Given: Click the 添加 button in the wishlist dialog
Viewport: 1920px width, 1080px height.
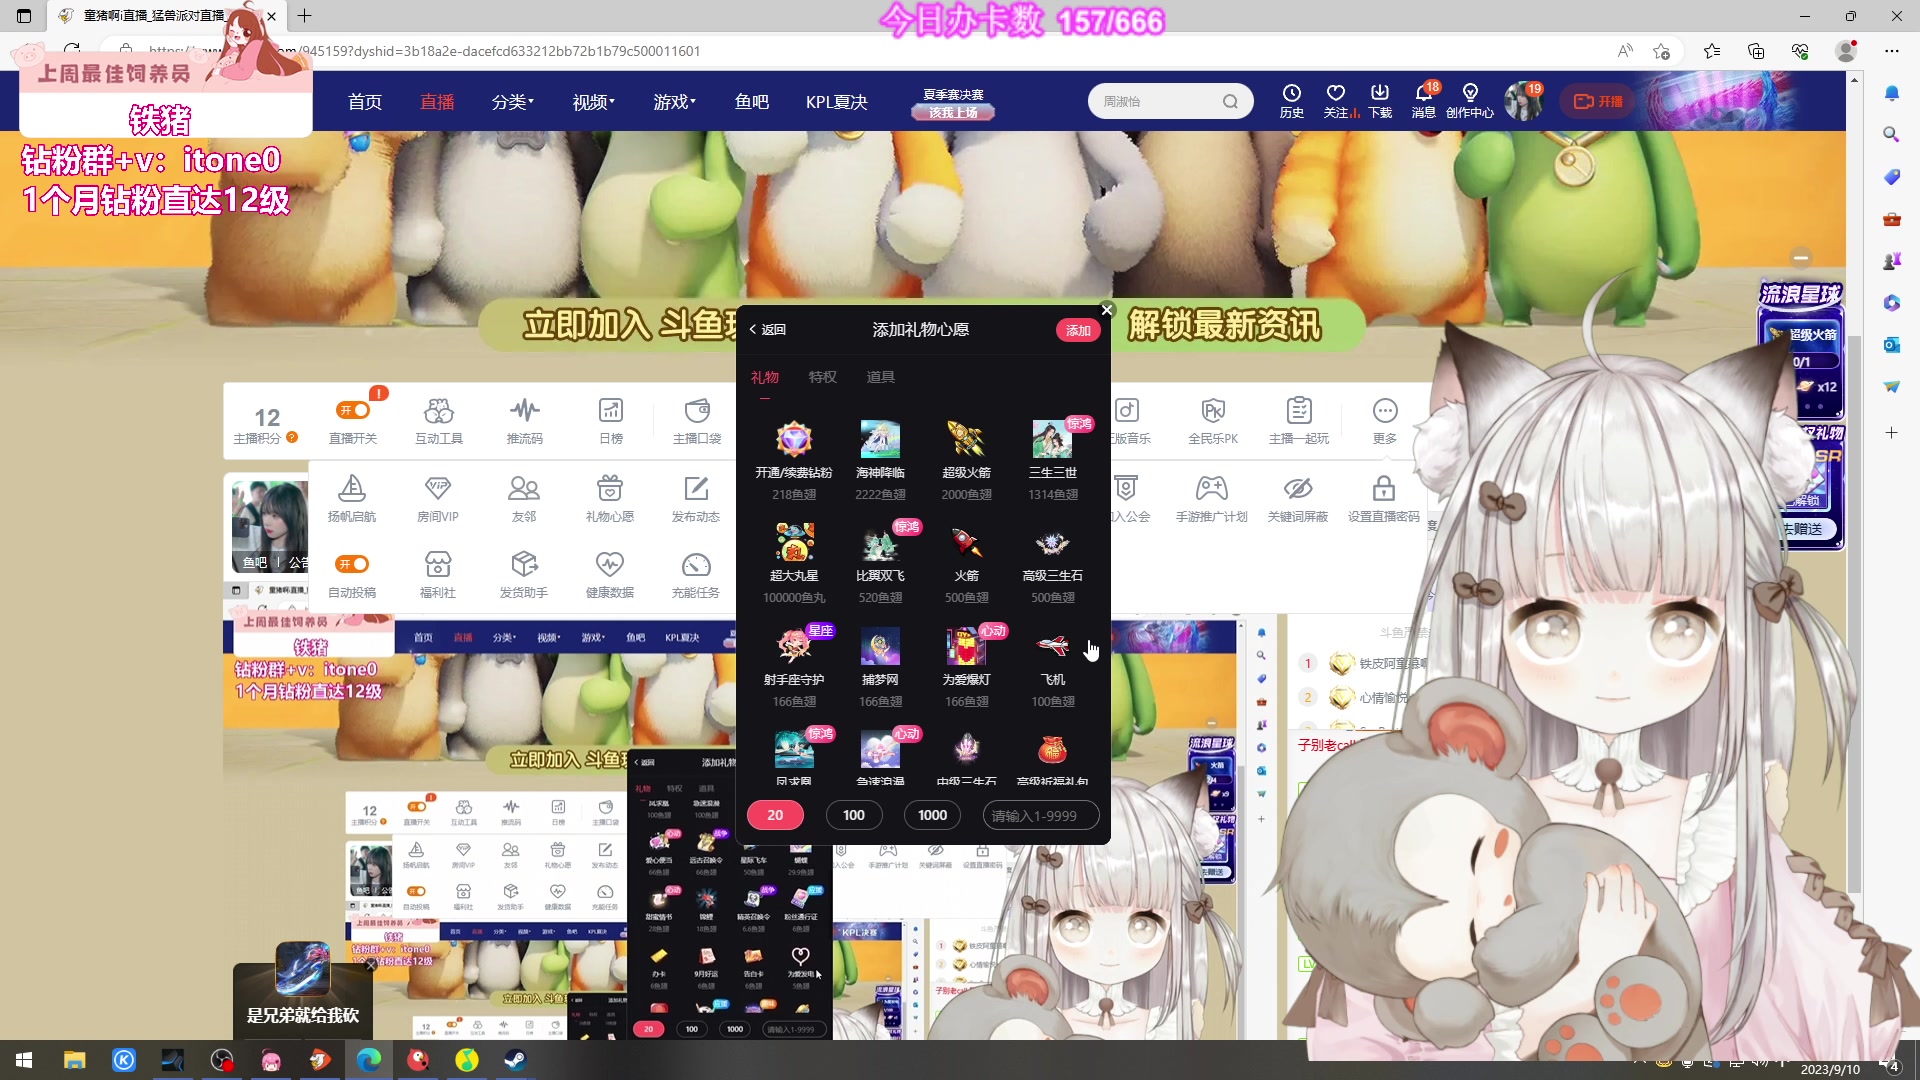Looking at the screenshot, I should (1077, 329).
